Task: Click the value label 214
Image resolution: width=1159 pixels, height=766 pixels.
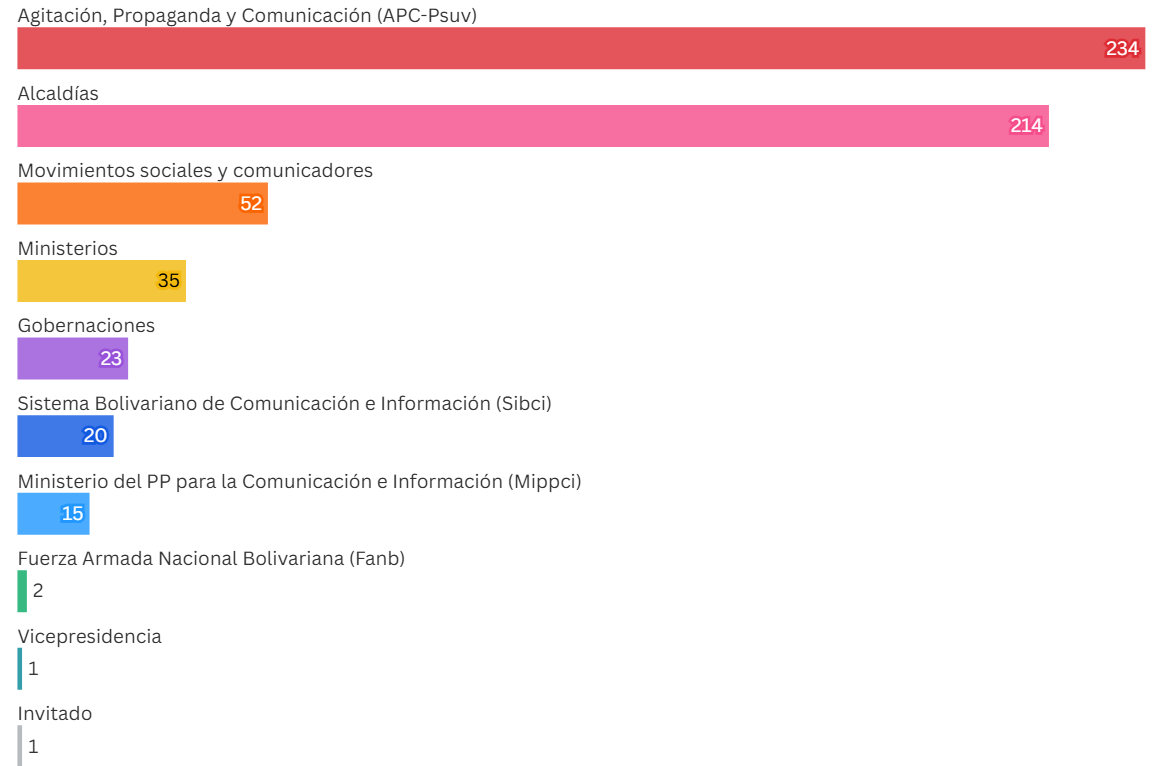Action: tap(1026, 126)
